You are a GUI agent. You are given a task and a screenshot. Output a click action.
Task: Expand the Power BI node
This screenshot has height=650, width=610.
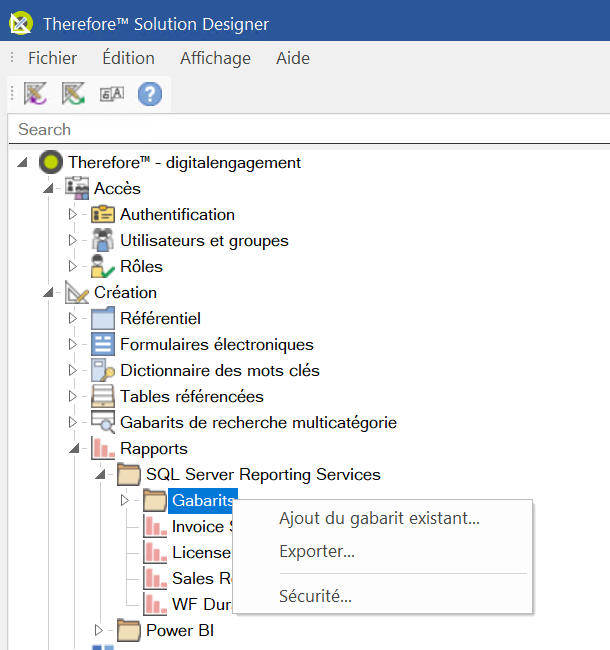pos(99,630)
